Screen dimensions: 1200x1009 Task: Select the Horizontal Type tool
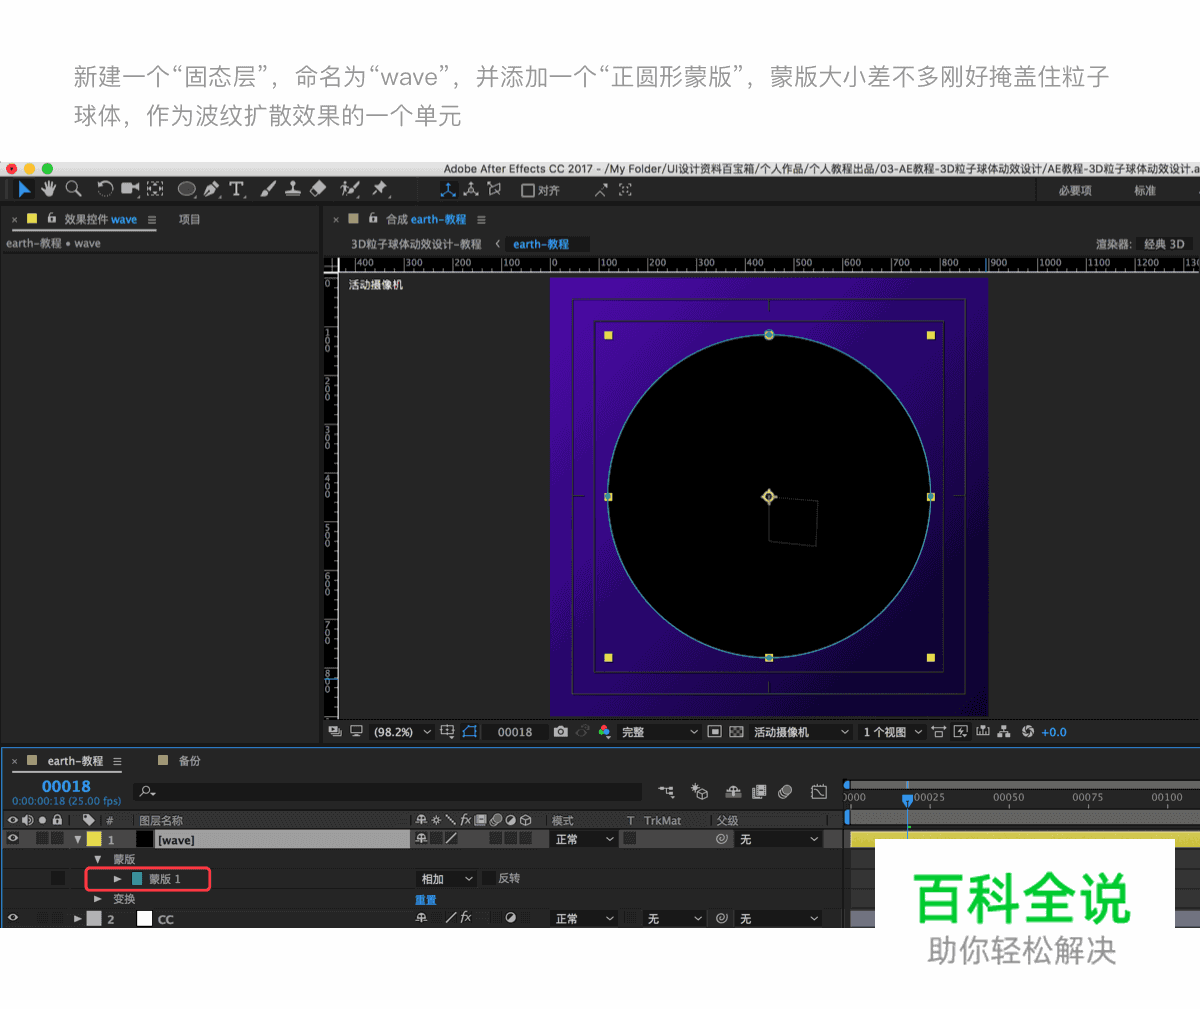pyautogui.click(x=236, y=188)
